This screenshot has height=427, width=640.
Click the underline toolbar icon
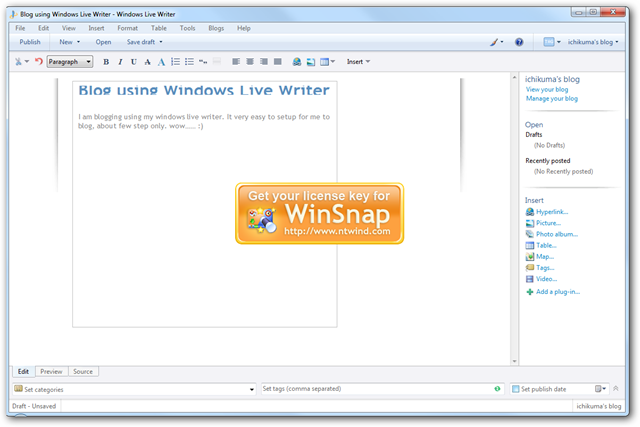pyautogui.click(x=134, y=62)
